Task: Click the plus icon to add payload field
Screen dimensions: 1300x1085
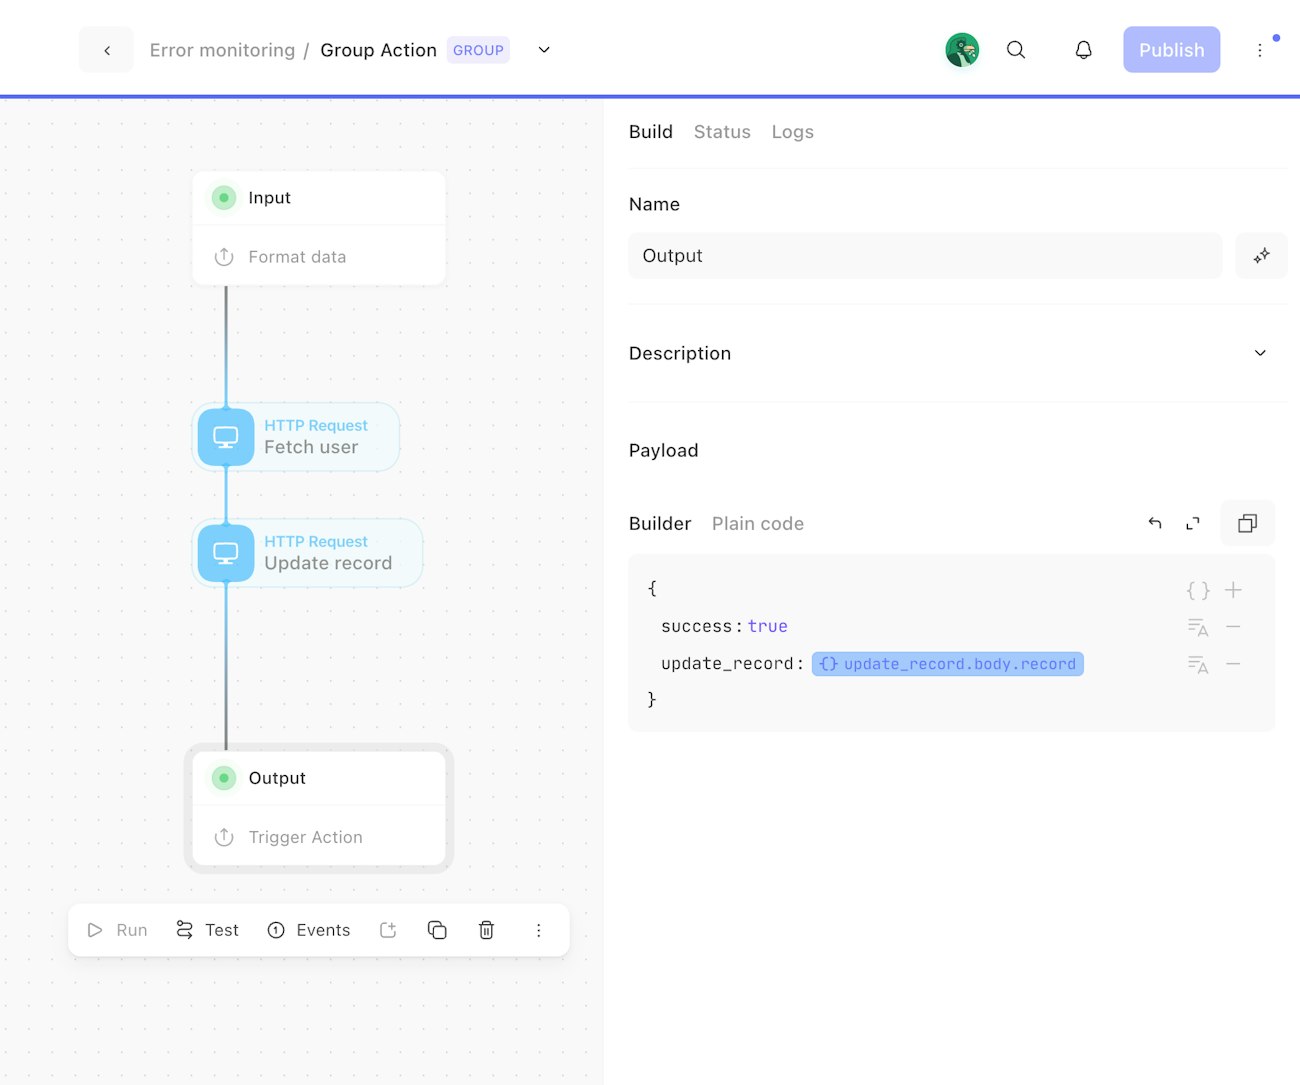Action: tap(1234, 590)
